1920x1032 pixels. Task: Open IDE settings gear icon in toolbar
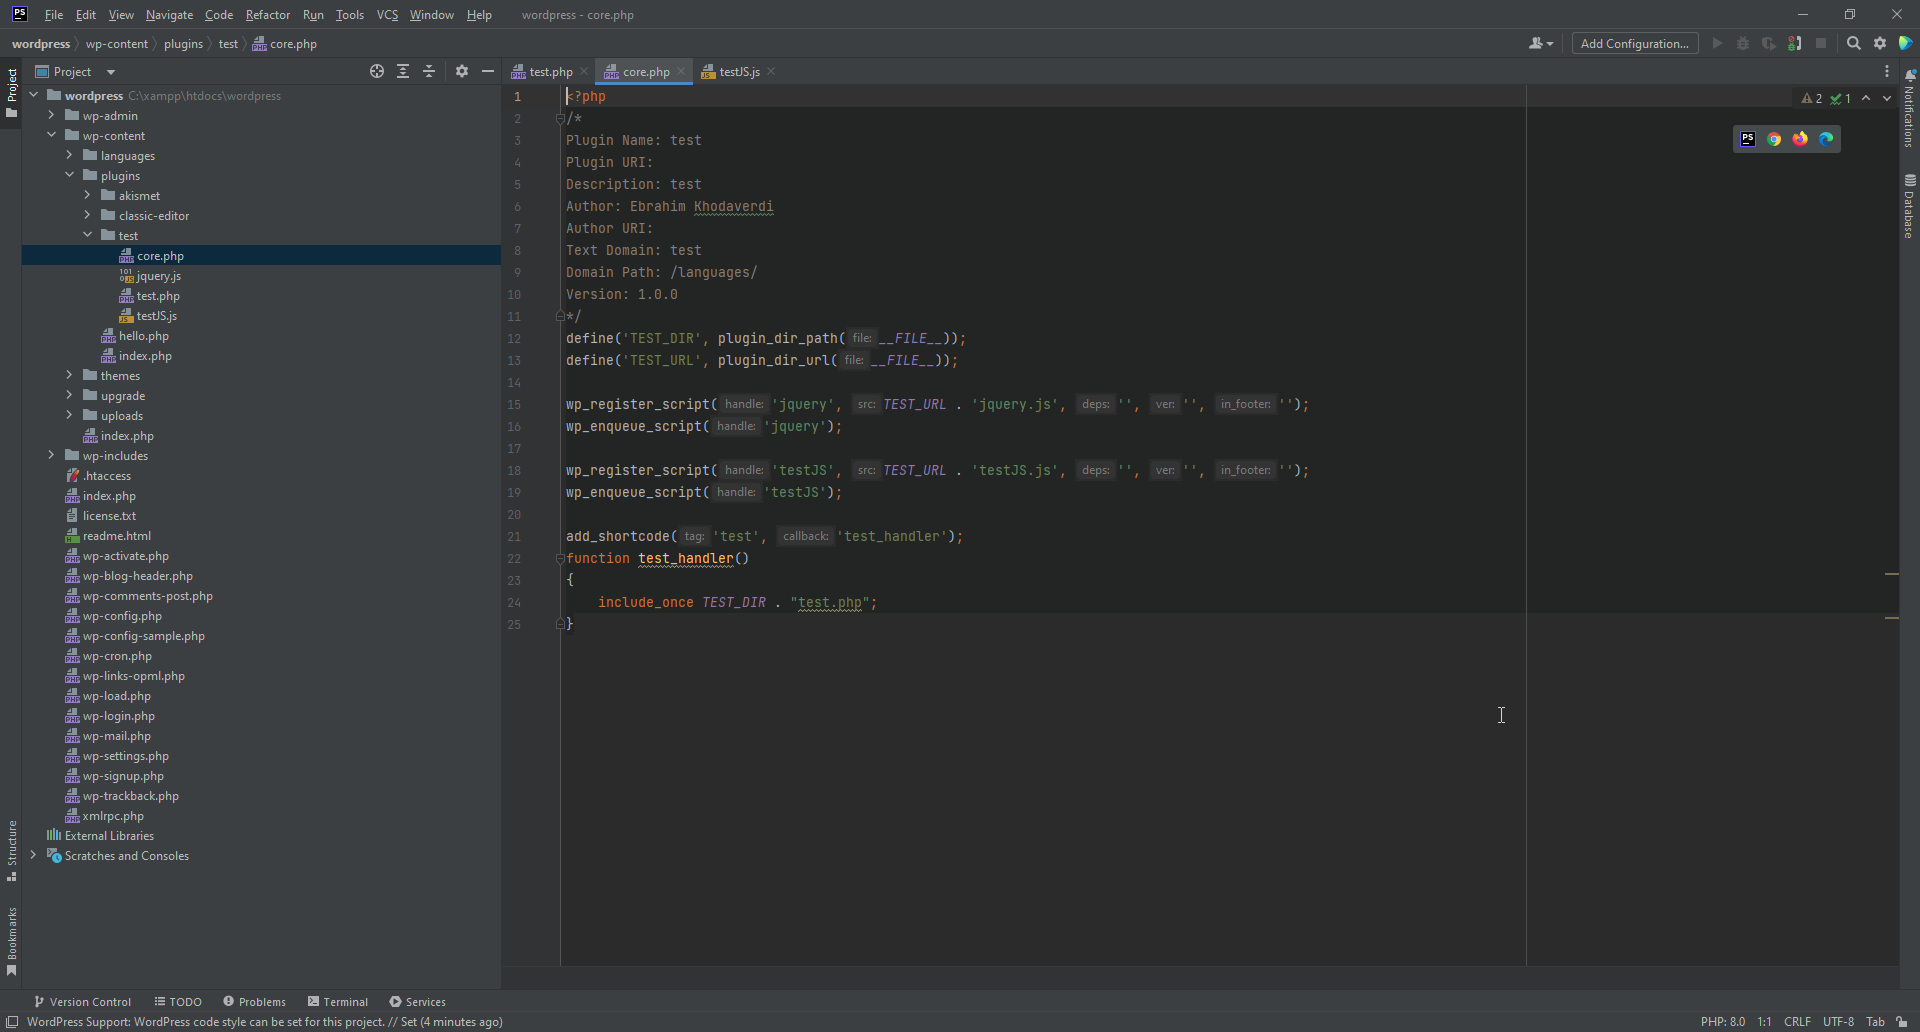(x=1880, y=43)
